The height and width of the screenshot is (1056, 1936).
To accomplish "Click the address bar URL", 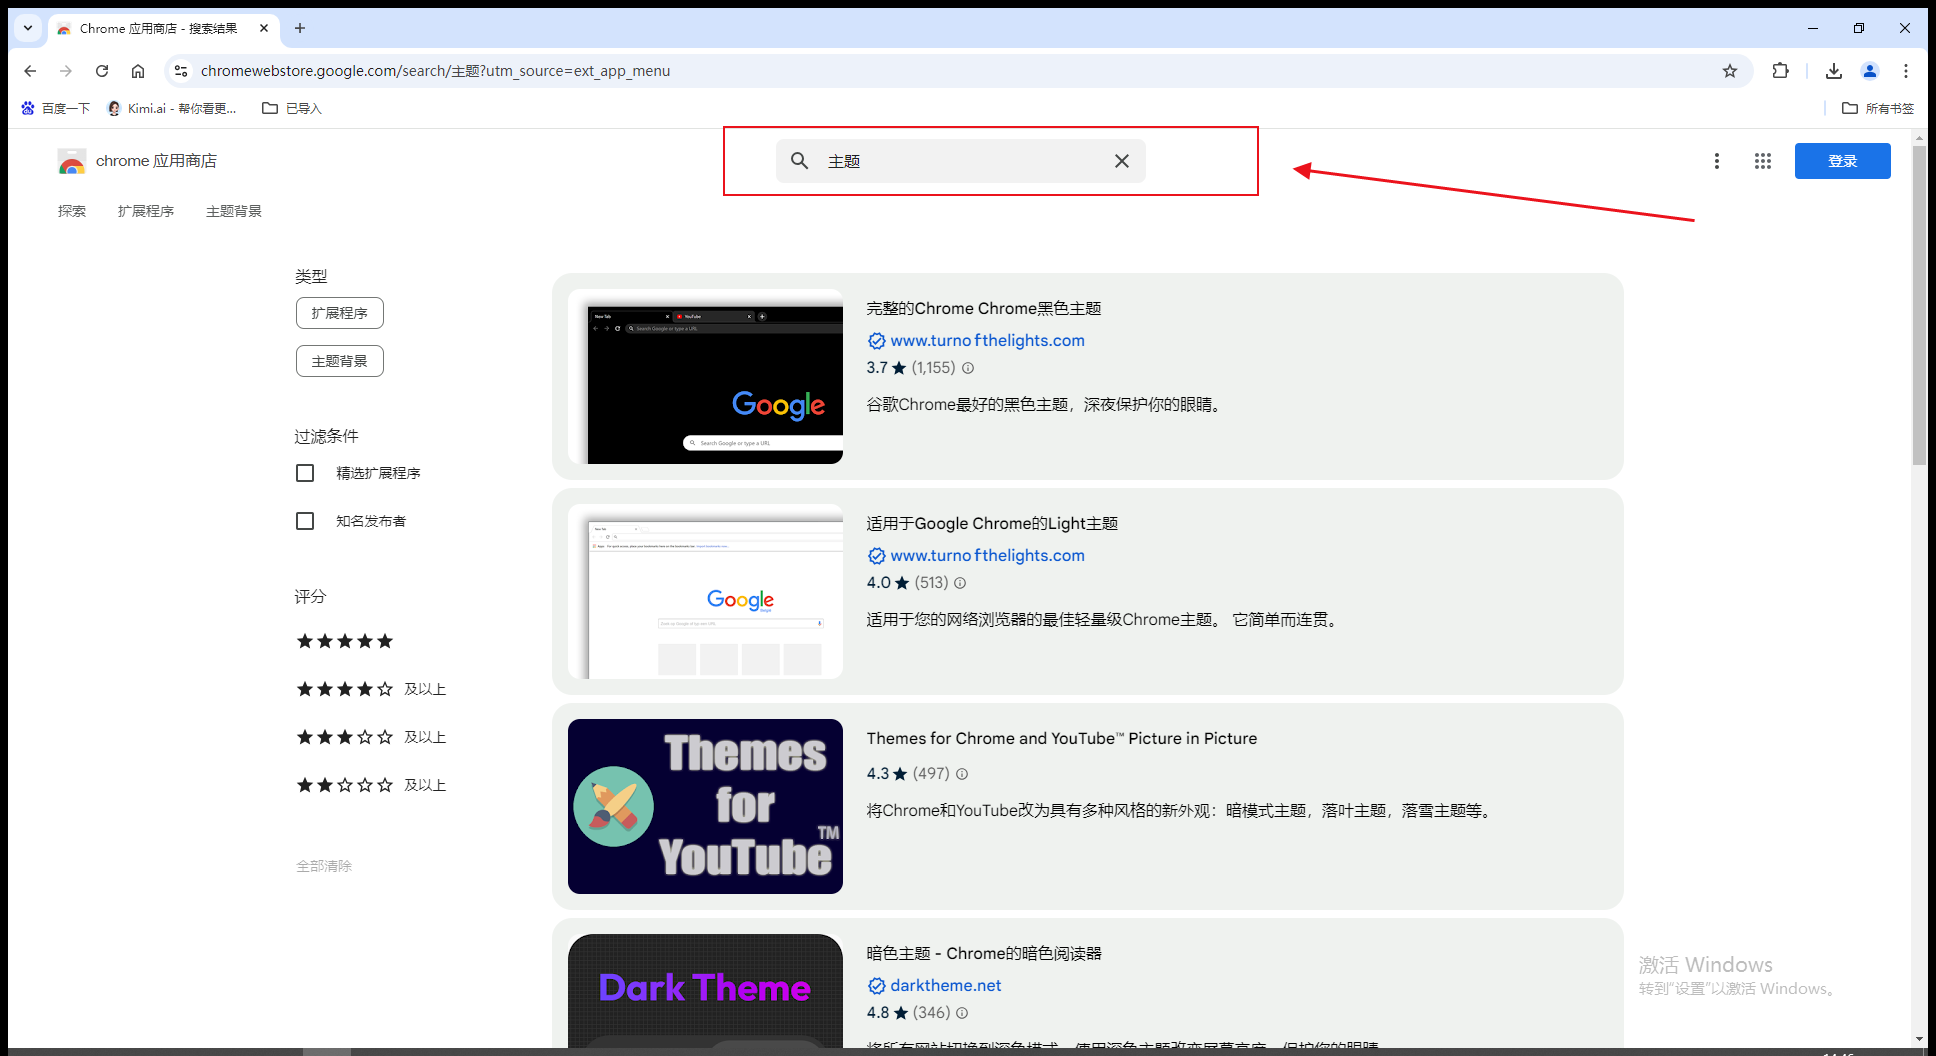I will point(435,71).
